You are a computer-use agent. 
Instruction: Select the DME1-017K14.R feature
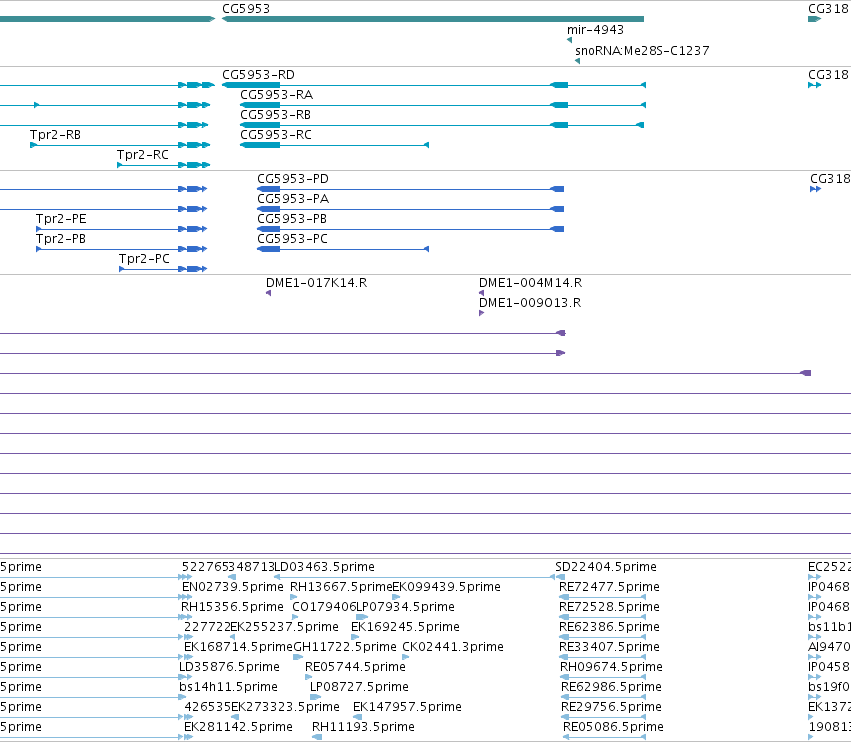(316, 283)
